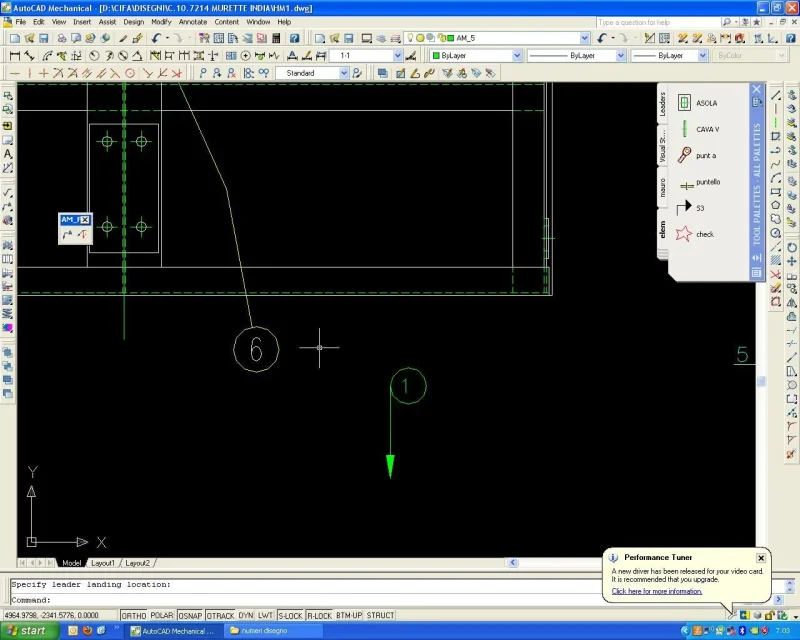Click the calculator icon in the toolbar
Viewport: 800px width, 640px height.
[x=276, y=38]
